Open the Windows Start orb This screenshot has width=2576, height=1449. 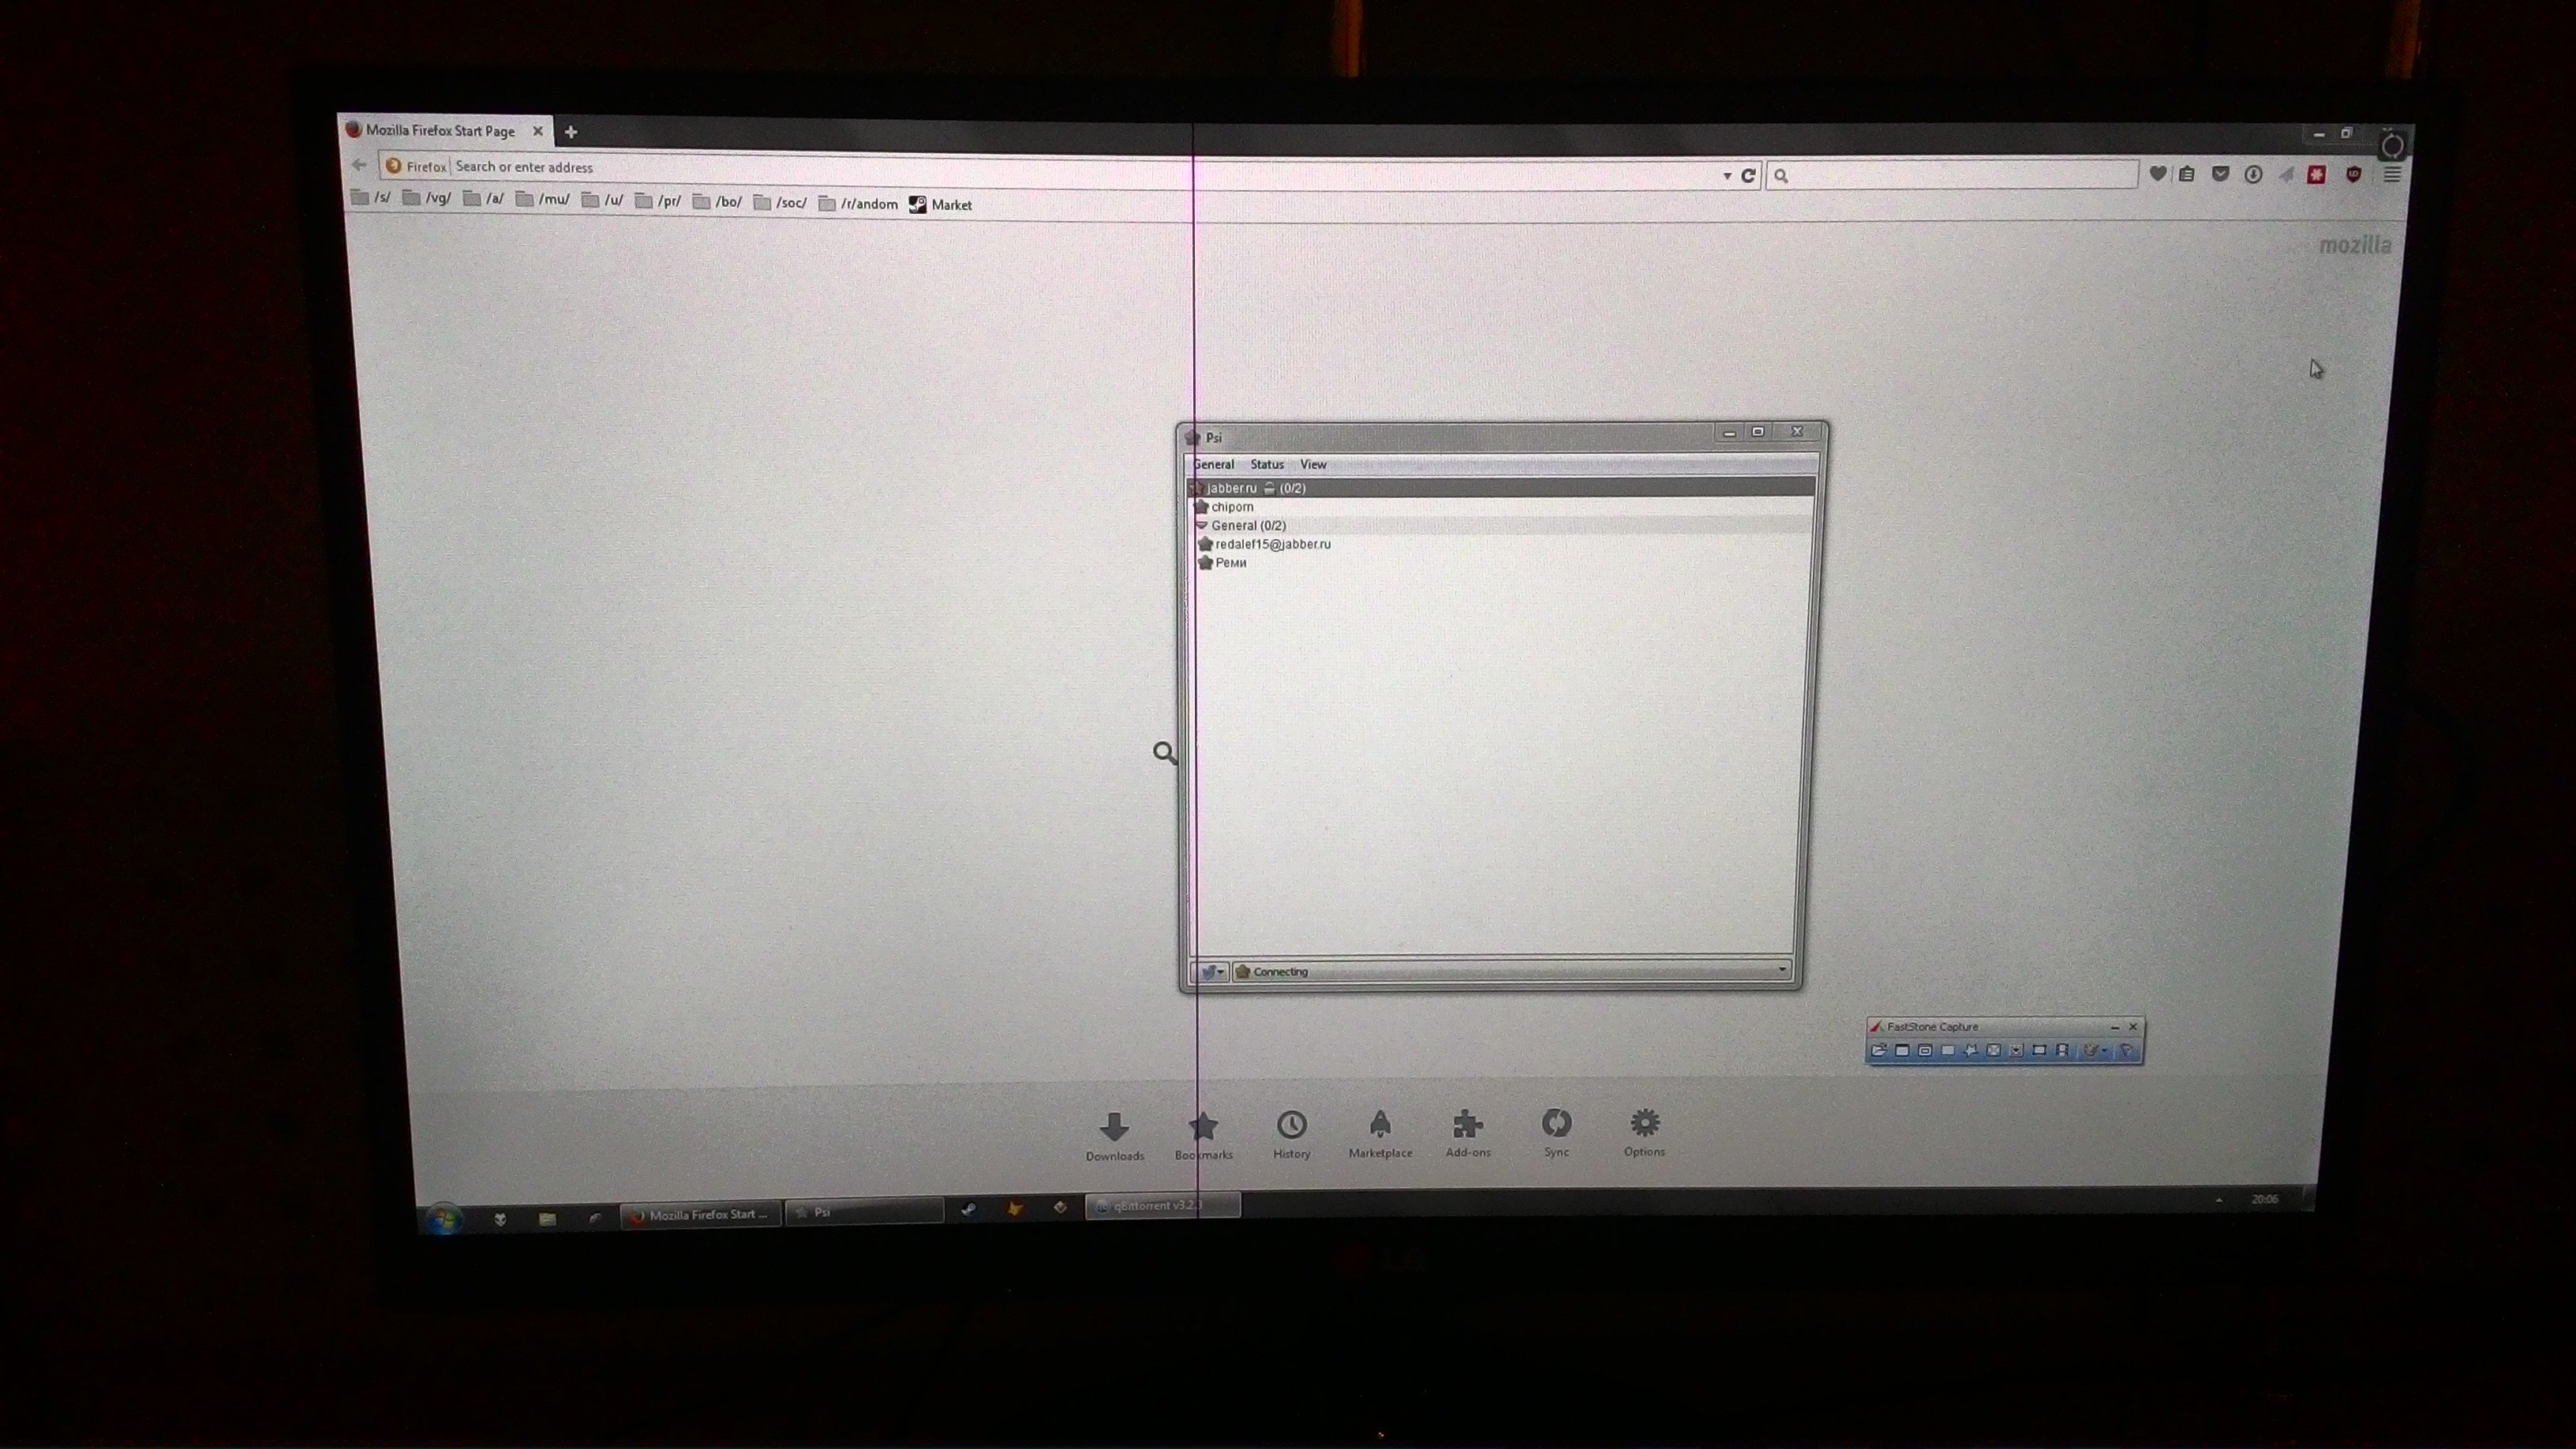pyautogui.click(x=443, y=1219)
